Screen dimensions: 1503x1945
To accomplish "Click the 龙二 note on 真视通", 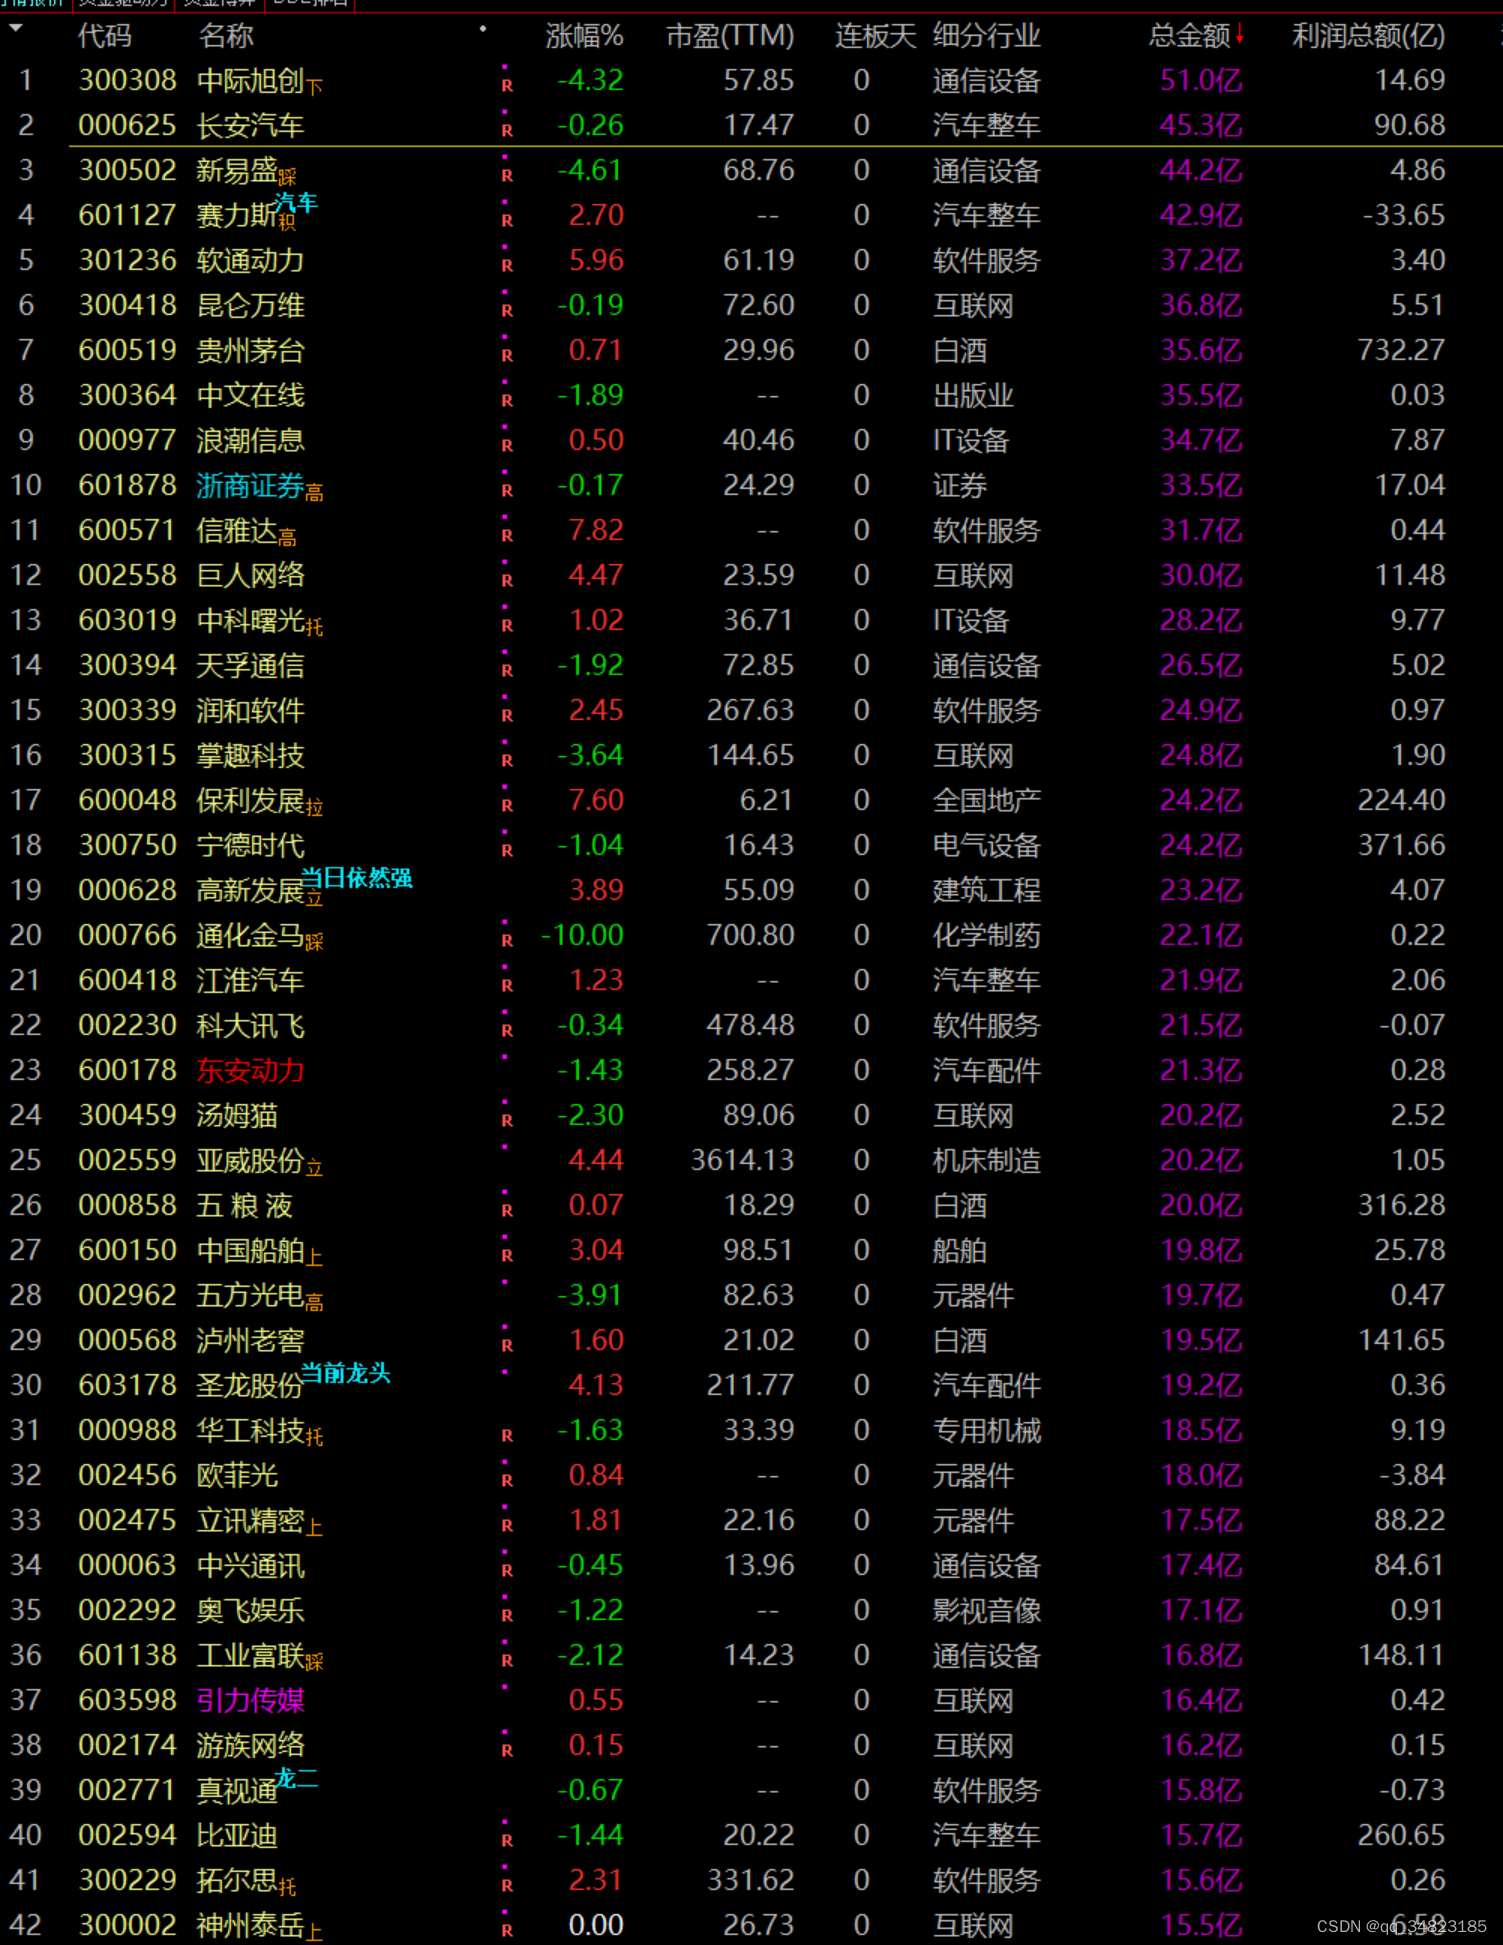I will (296, 1778).
